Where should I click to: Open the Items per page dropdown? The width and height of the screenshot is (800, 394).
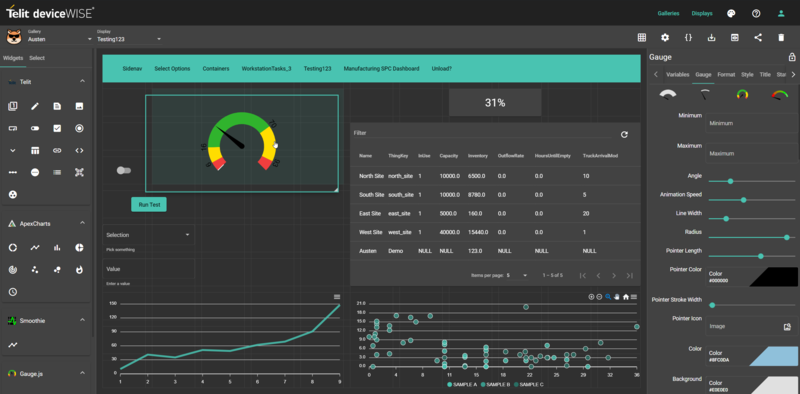[x=517, y=276]
